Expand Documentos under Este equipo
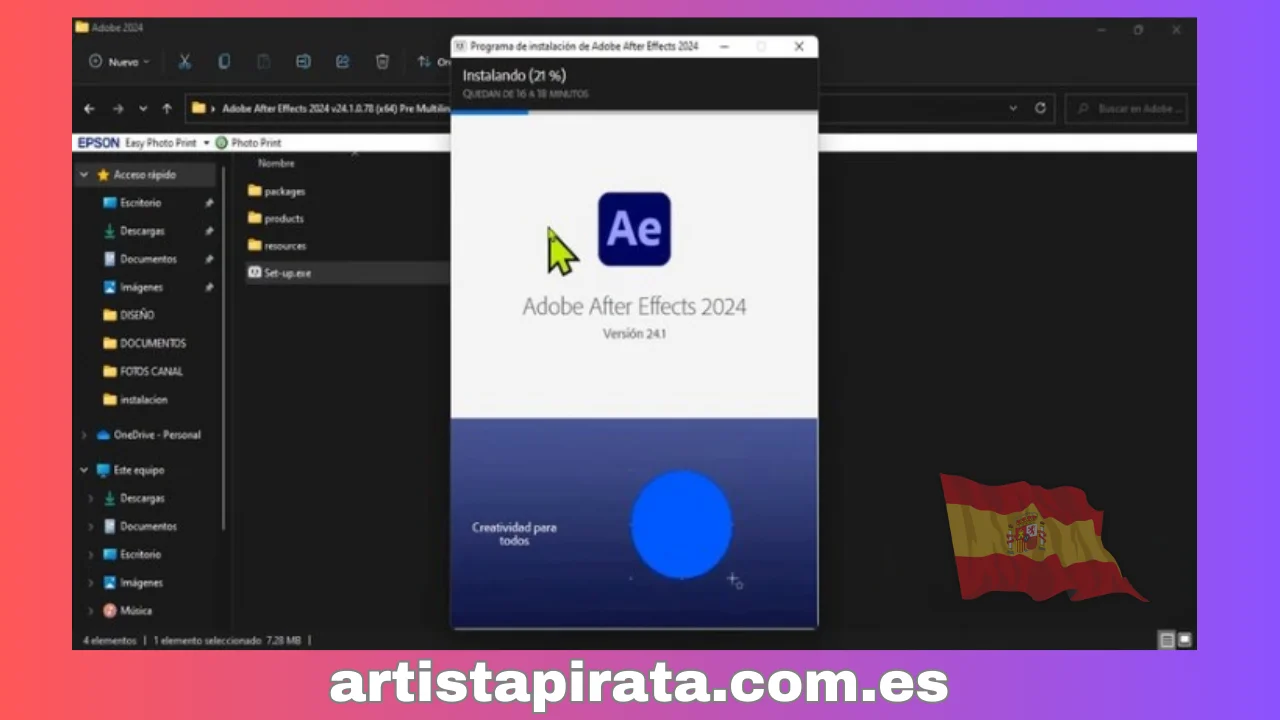This screenshot has height=720, width=1280. click(x=91, y=526)
